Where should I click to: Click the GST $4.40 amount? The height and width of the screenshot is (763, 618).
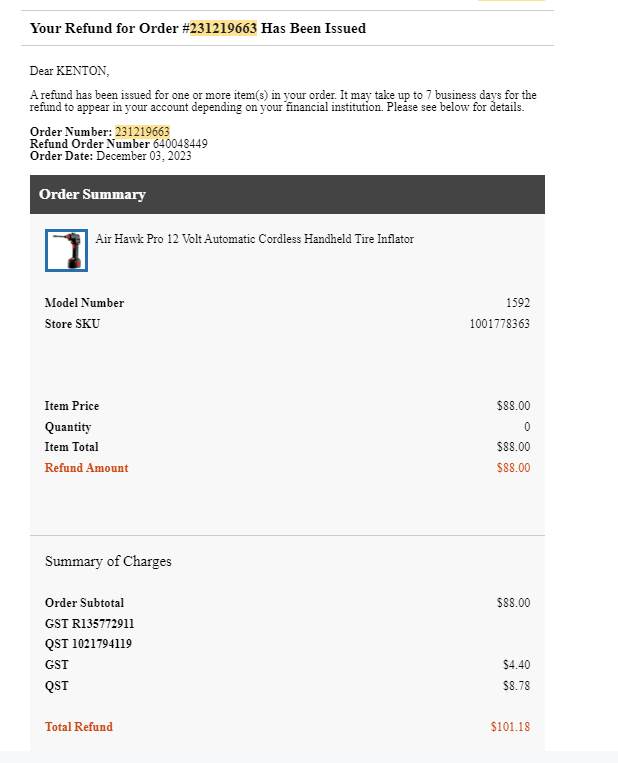pos(516,665)
